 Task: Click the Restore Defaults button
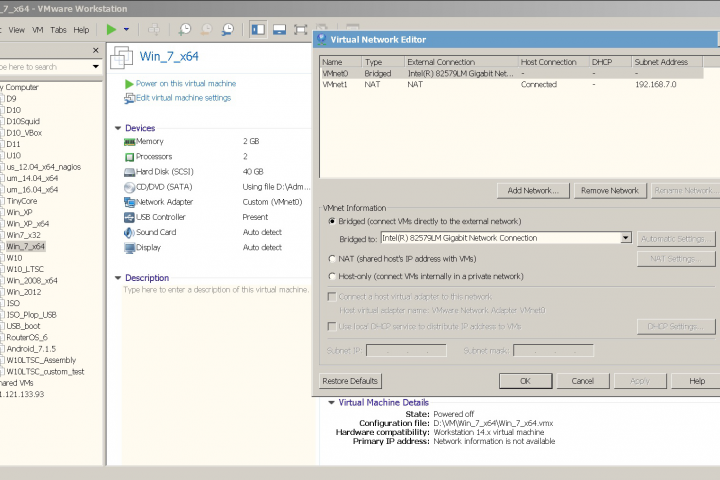tap(350, 381)
